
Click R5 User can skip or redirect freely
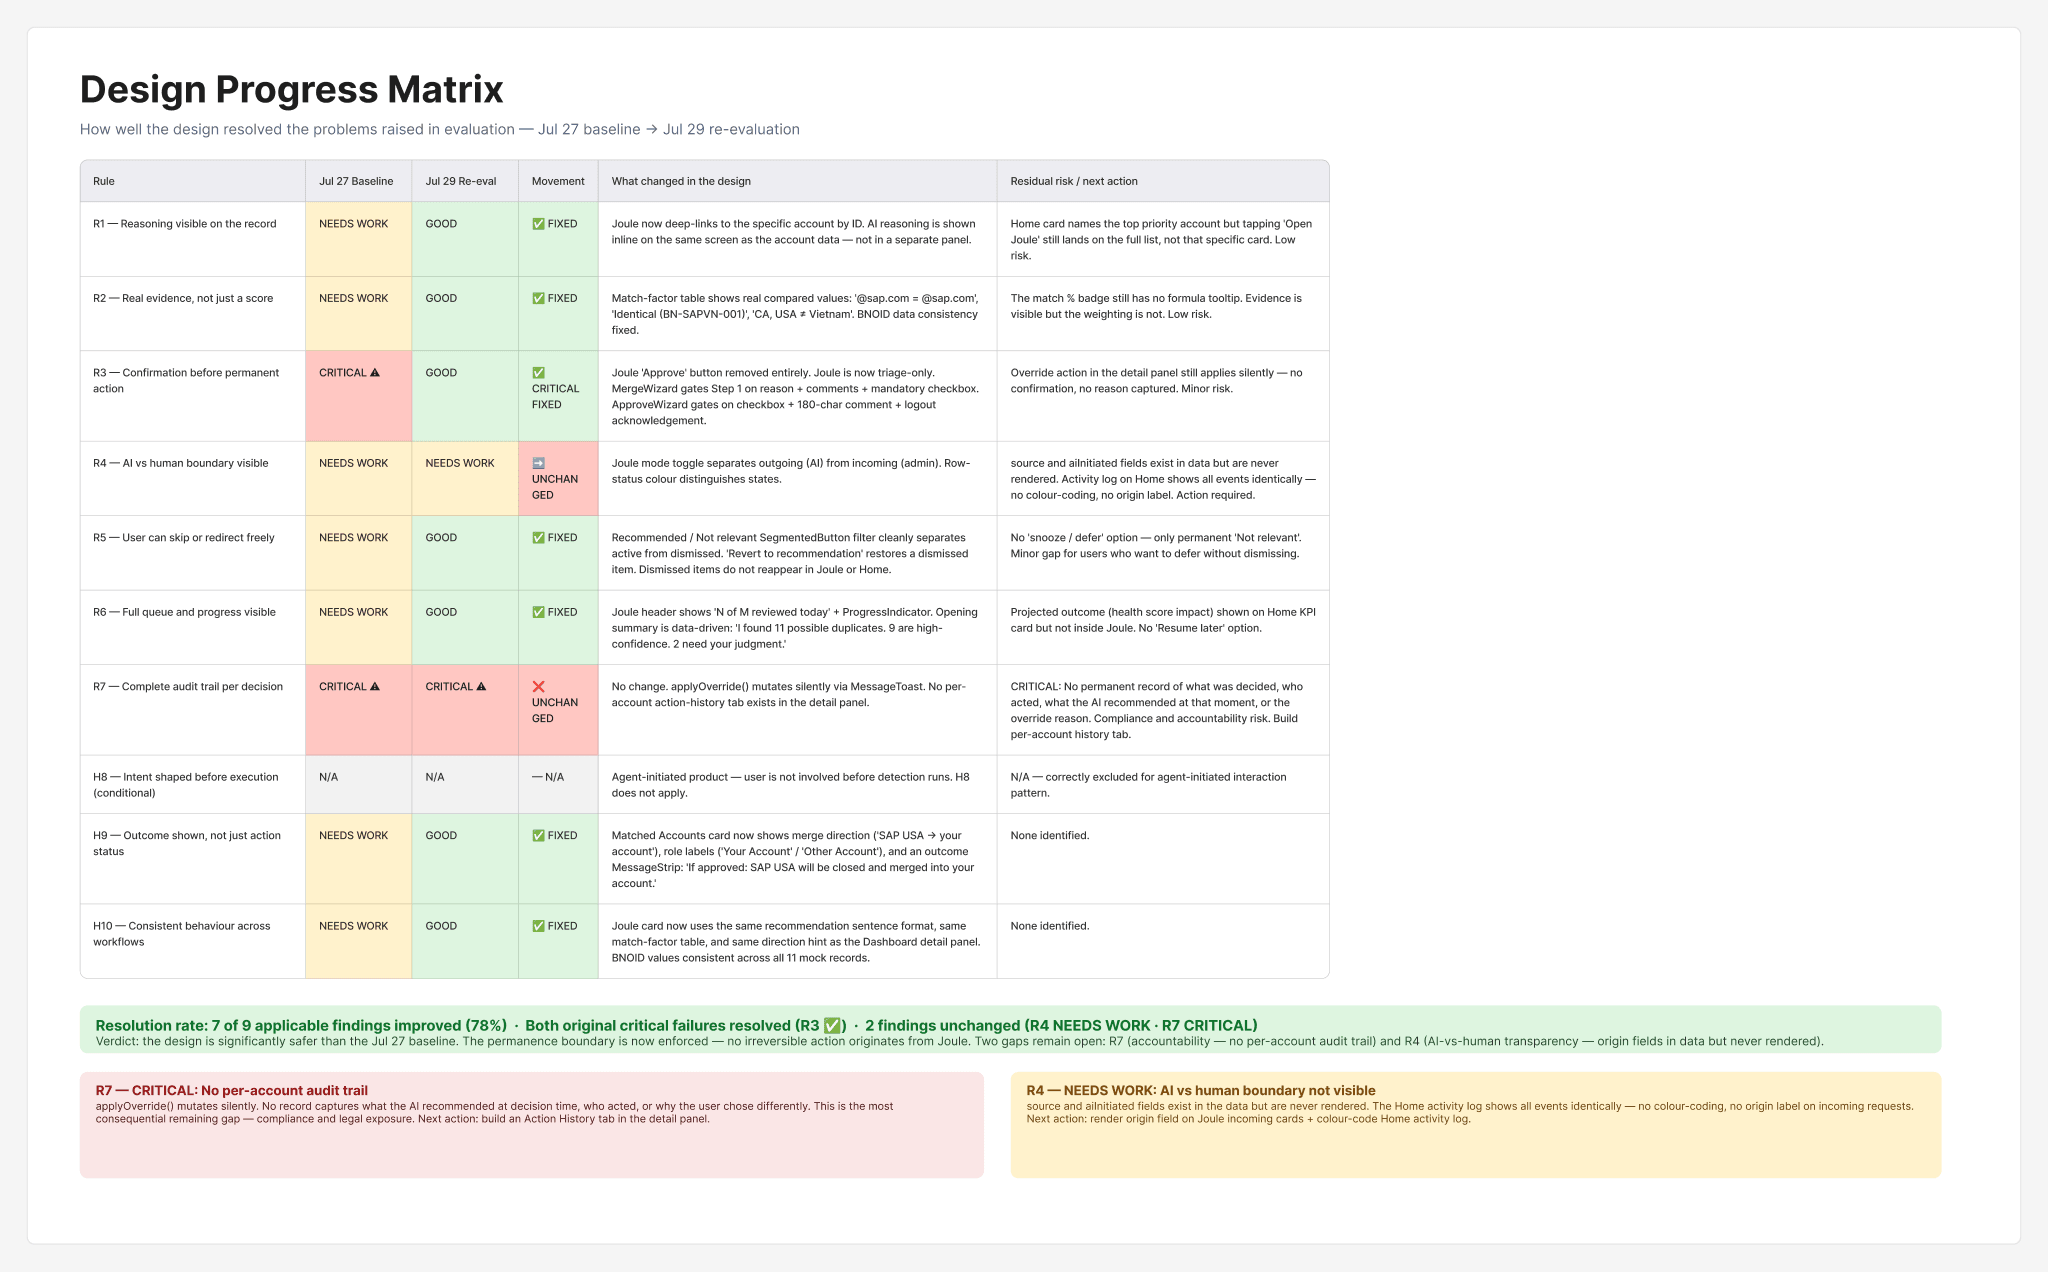(x=184, y=537)
